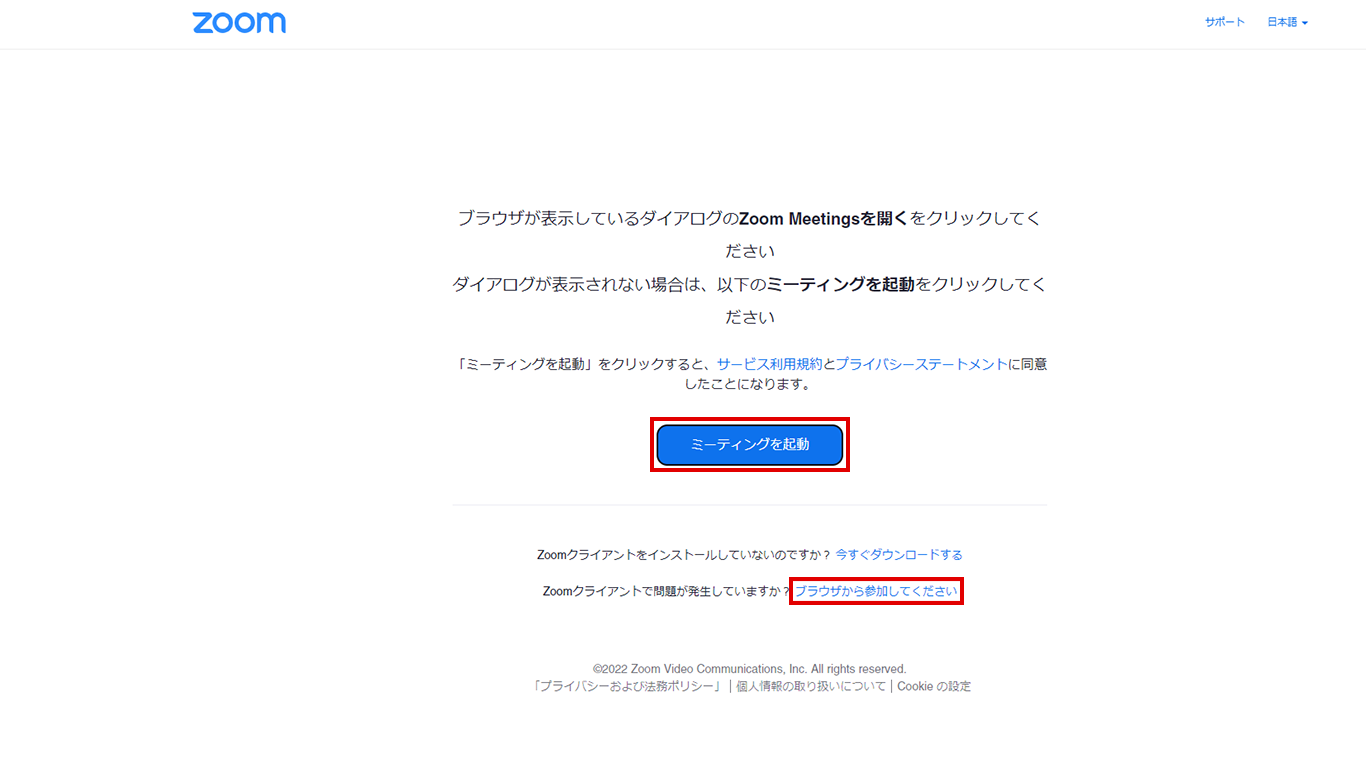Click the horizontal divider below the launch button

(x=749, y=505)
